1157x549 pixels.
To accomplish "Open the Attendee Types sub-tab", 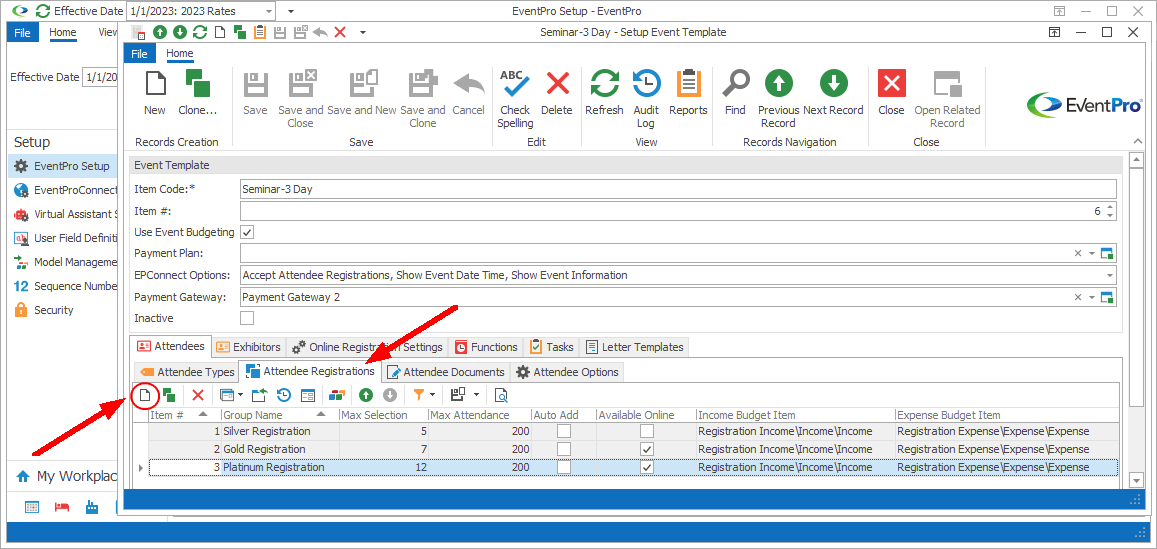I will [187, 371].
